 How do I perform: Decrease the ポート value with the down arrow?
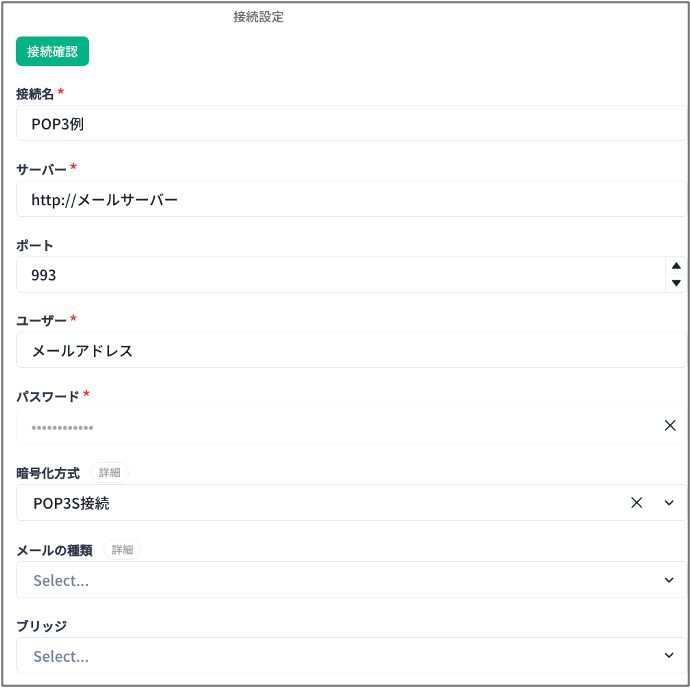point(676,283)
